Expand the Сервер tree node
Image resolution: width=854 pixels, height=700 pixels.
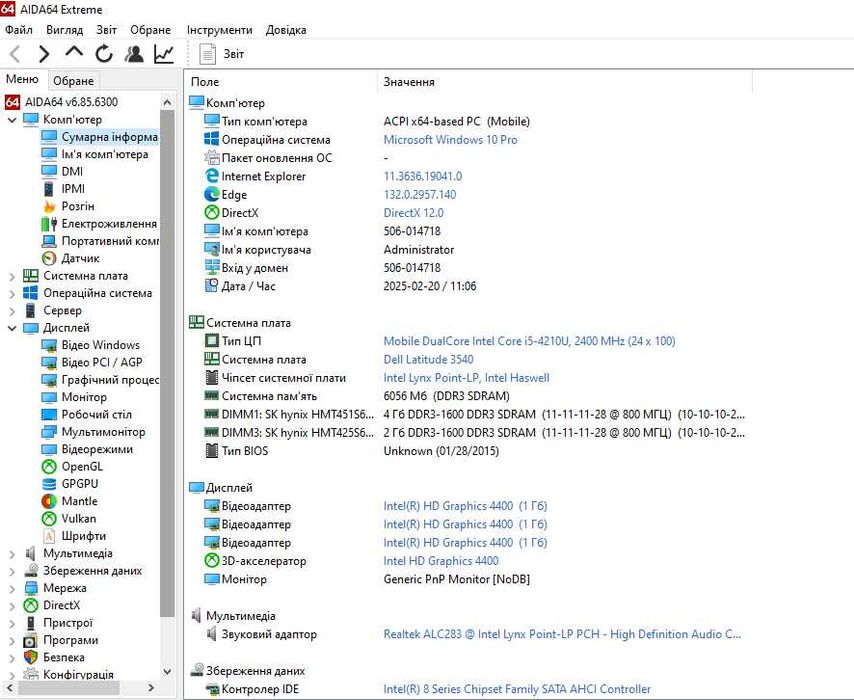pyautogui.click(x=12, y=312)
